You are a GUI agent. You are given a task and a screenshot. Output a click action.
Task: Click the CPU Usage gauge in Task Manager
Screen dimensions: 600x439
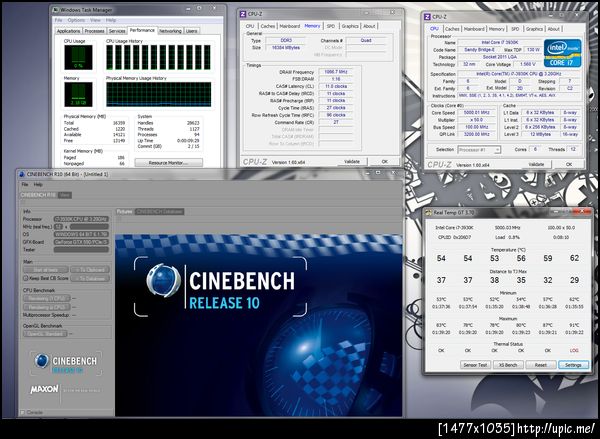point(78,57)
